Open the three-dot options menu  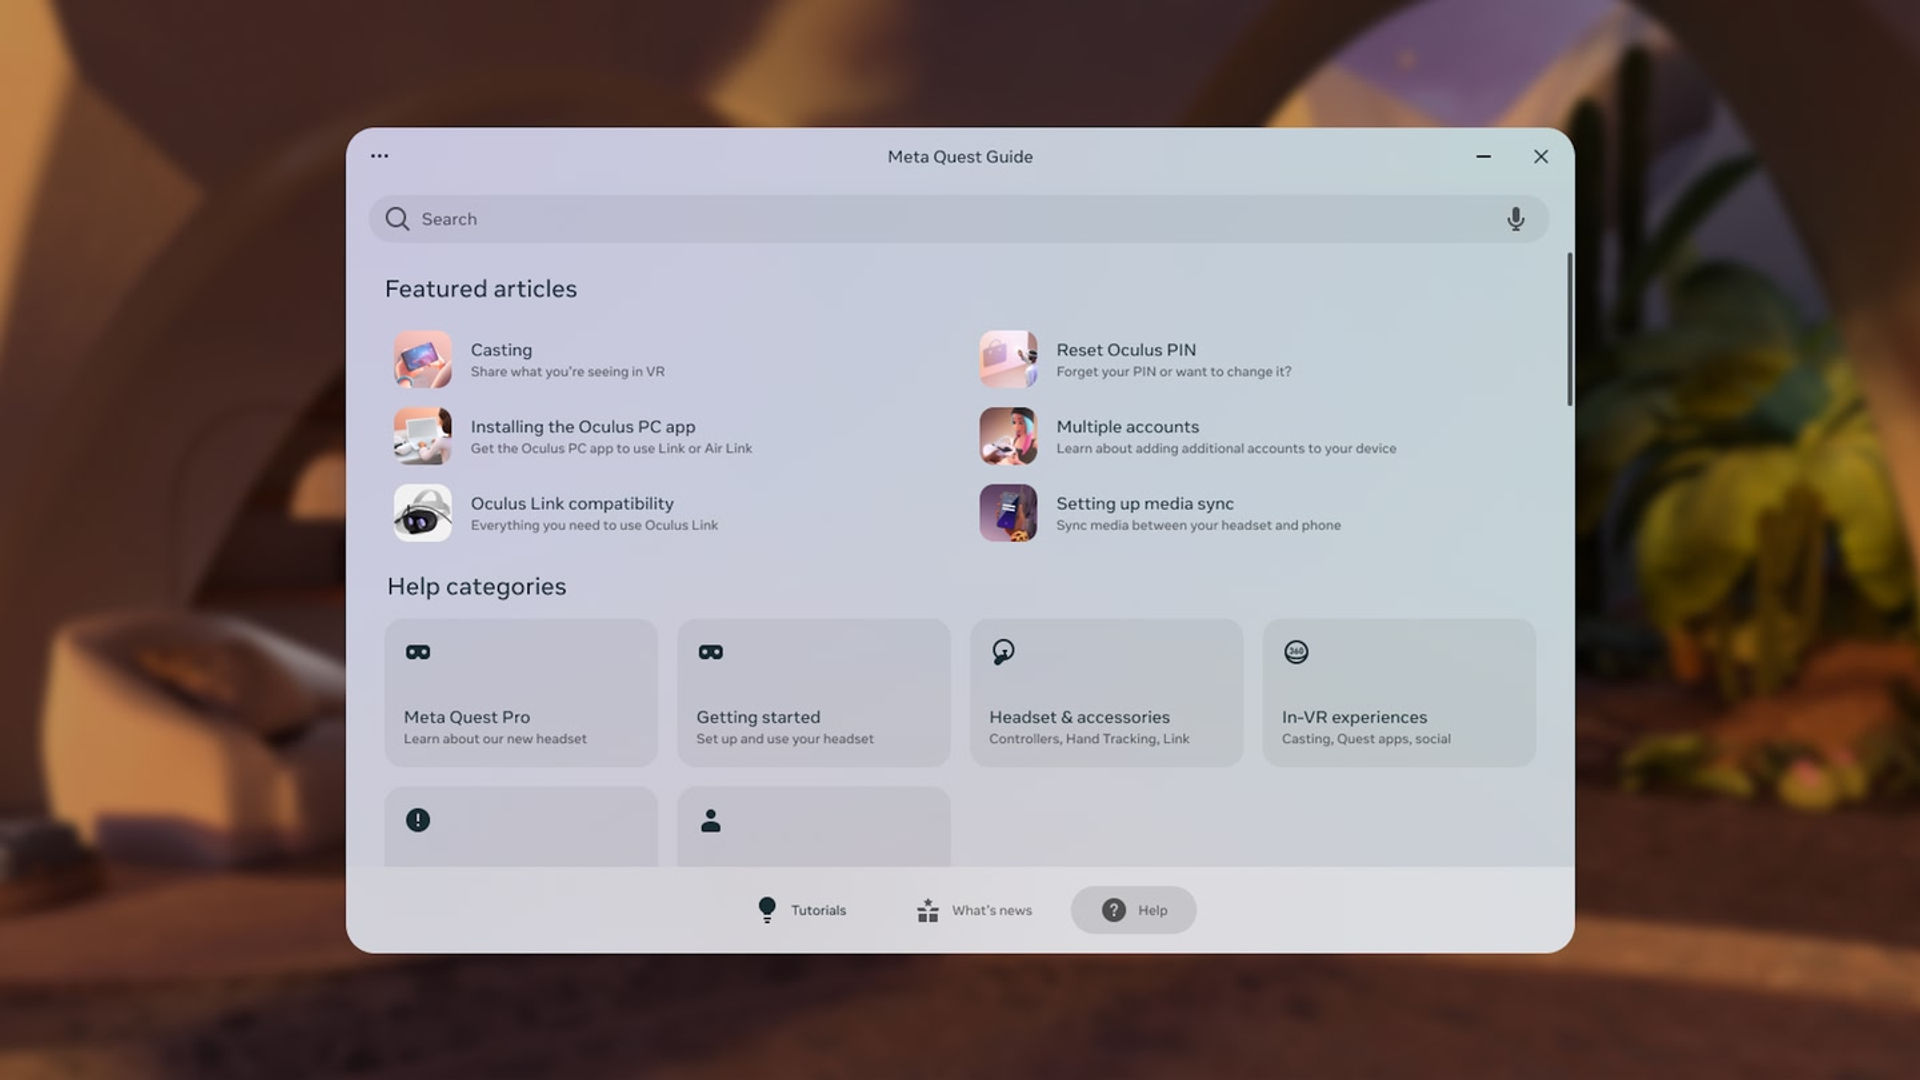coord(380,156)
